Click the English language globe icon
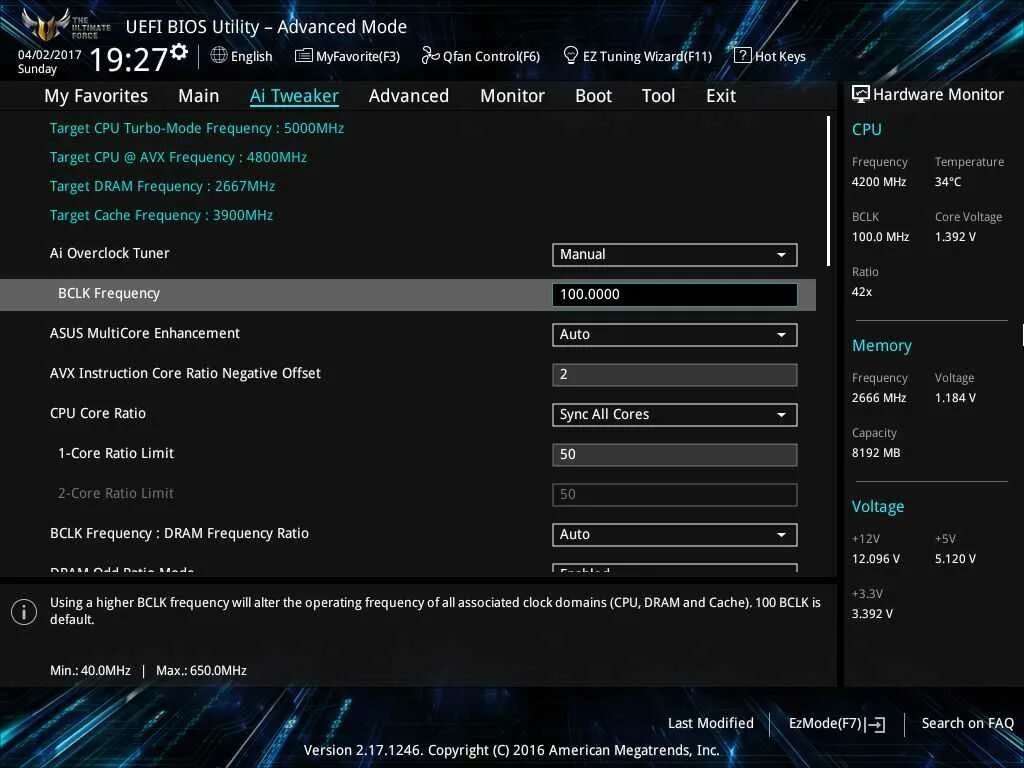This screenshot has width=1024, height=768. [x=219, y=56]
